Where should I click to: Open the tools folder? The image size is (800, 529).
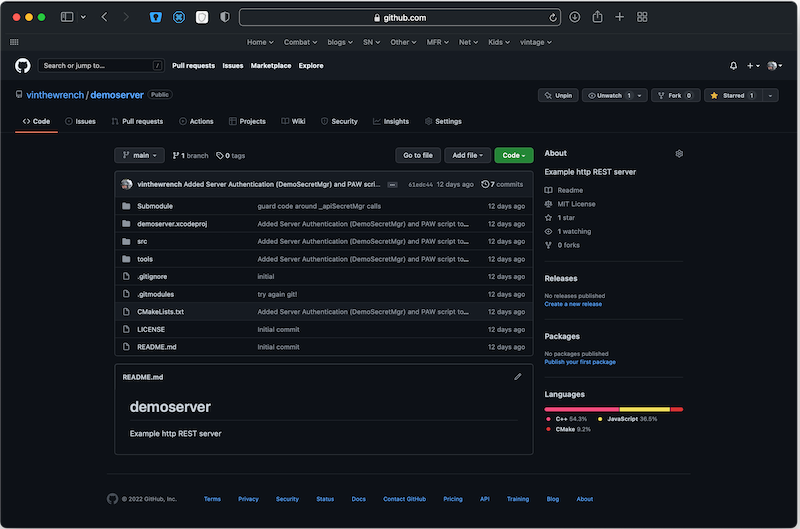pos(145,259)
